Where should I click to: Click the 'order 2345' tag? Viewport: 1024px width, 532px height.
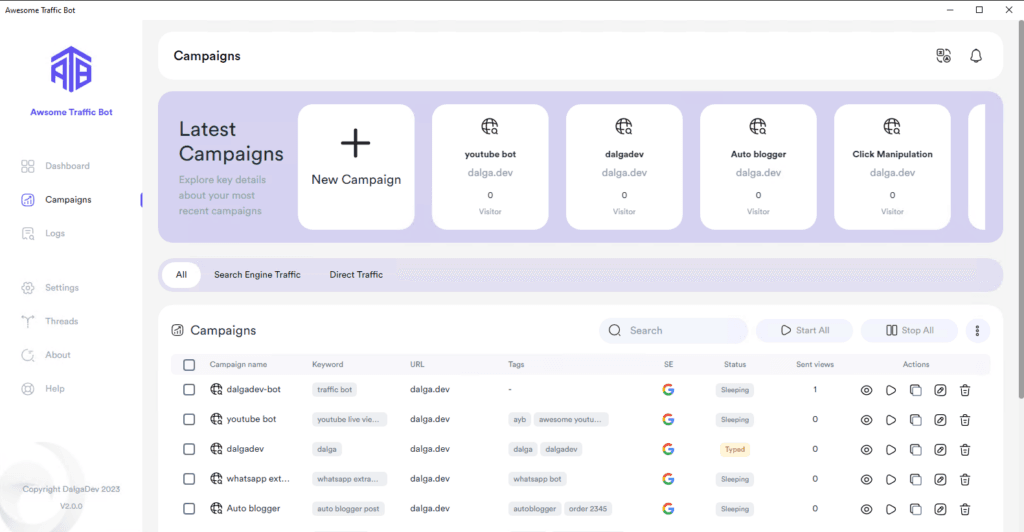pos(588,509)
